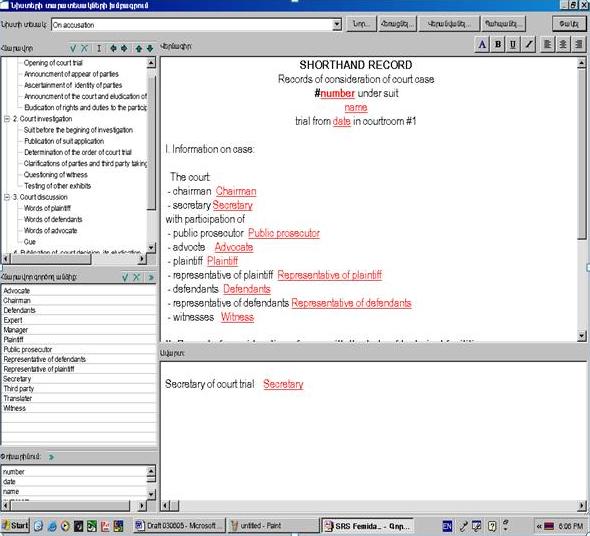
Task: Open font settings with the A icon
Action: [482, 44]
